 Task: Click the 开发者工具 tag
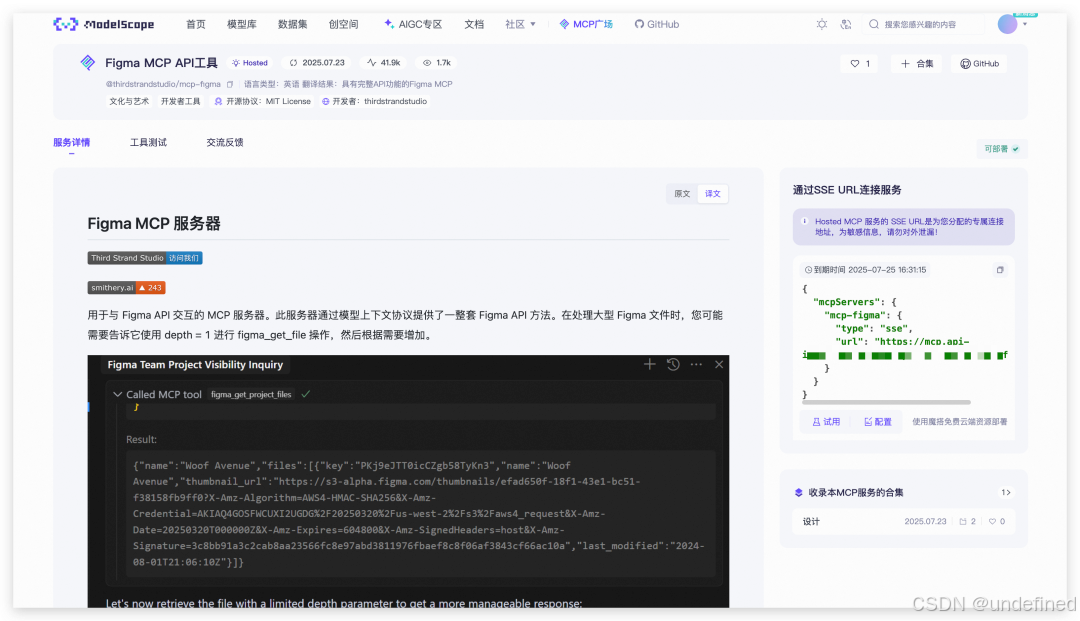pos(180,101)
